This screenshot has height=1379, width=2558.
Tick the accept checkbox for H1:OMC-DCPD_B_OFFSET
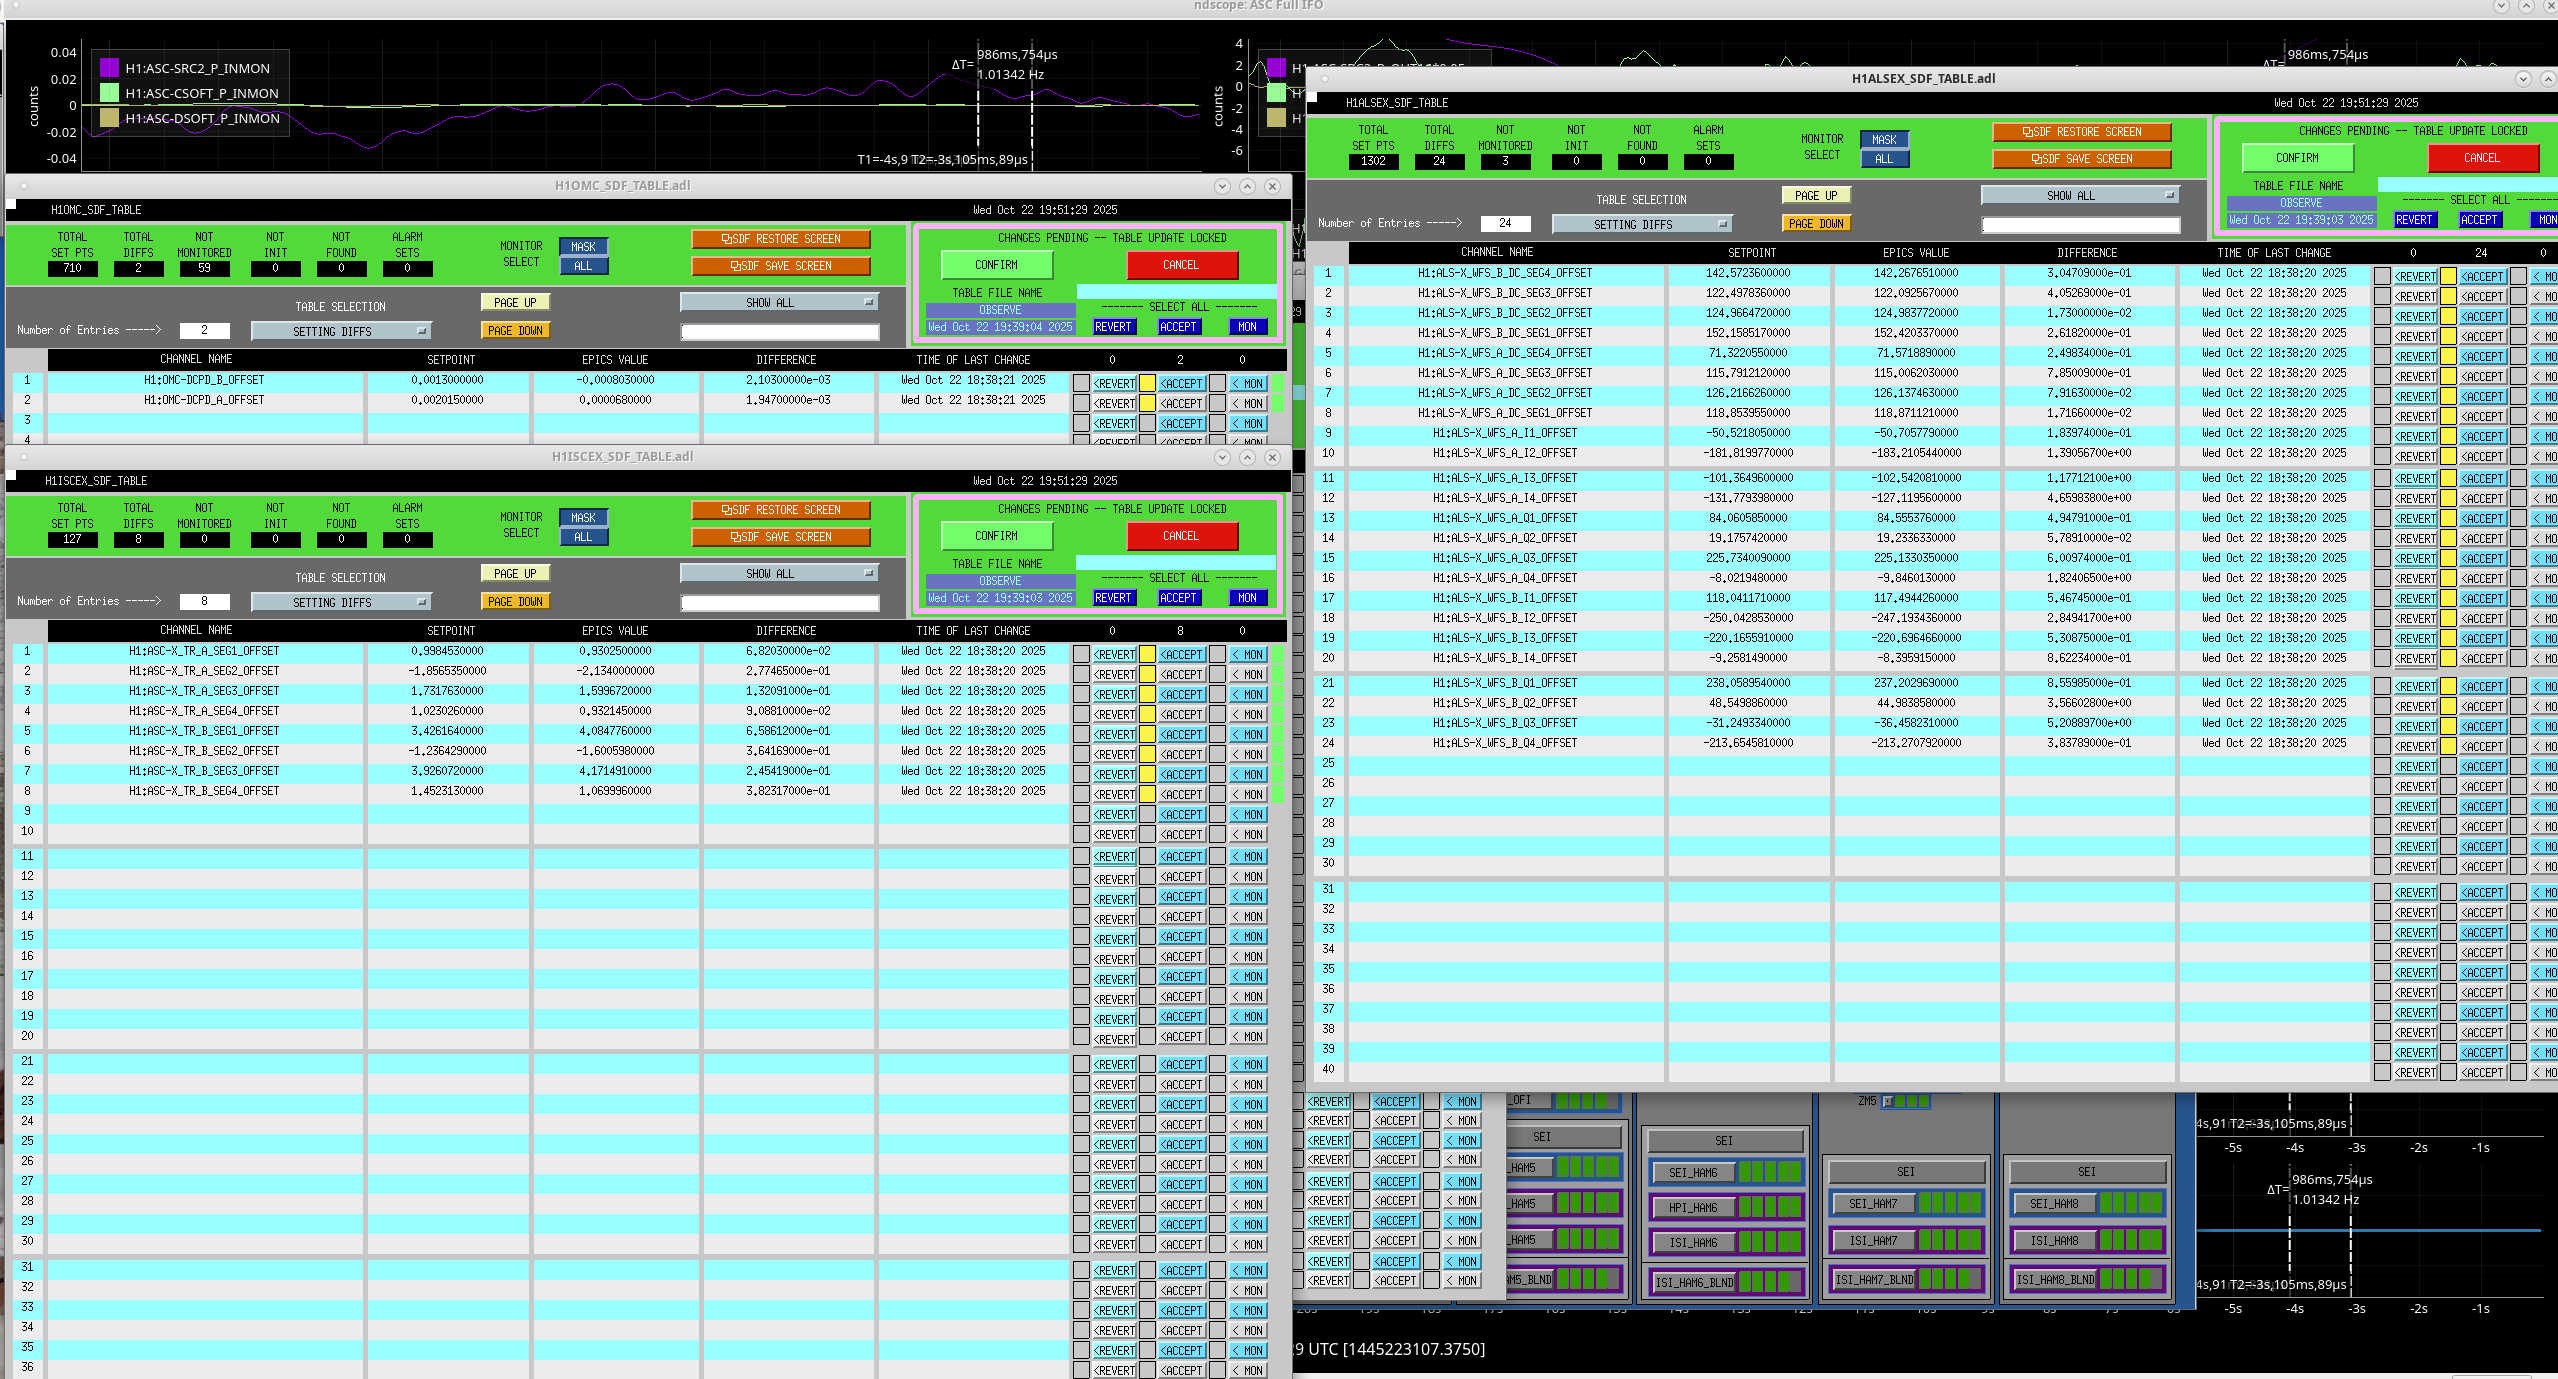1147,383
